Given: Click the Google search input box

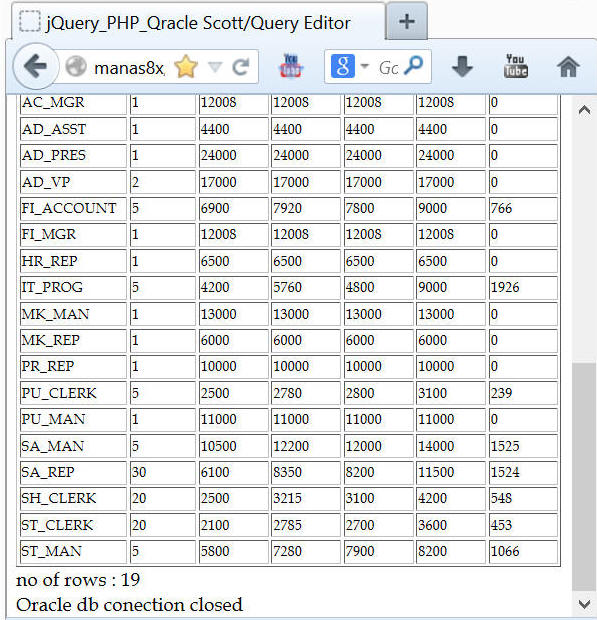Looking at the screenshot, I should click(388, 68).
